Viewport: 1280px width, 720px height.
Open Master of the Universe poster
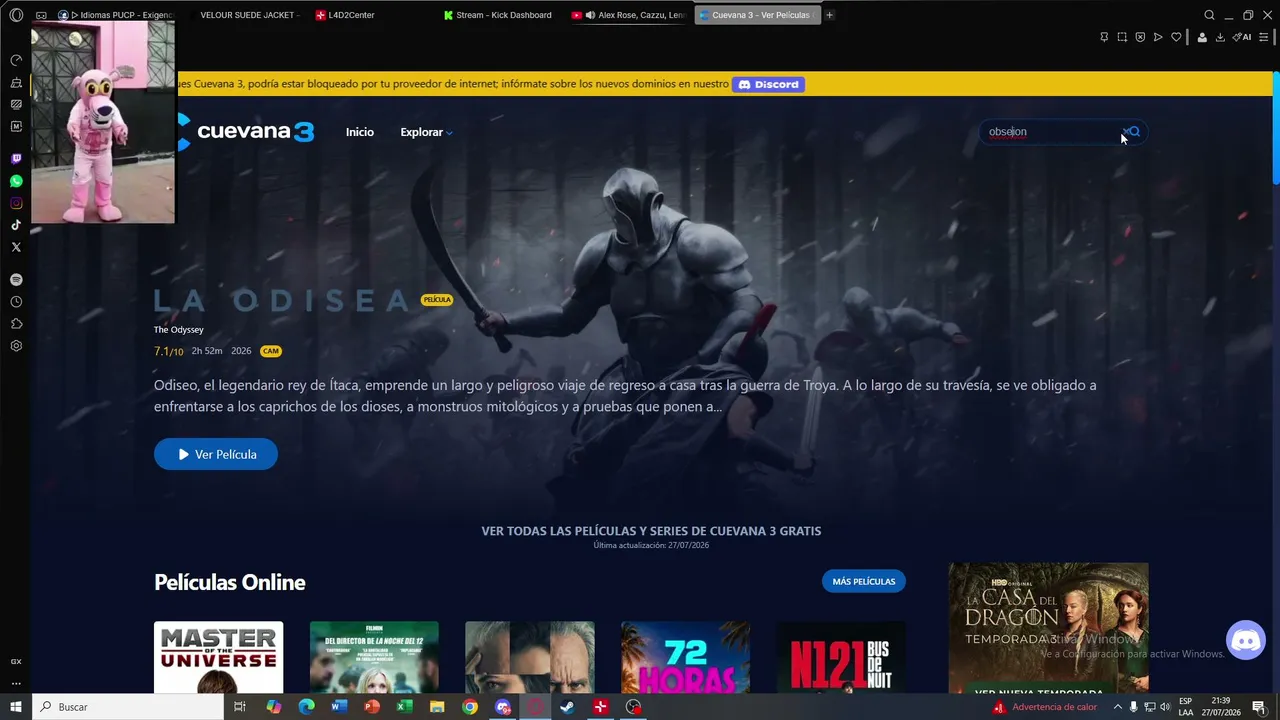[218, 657]
